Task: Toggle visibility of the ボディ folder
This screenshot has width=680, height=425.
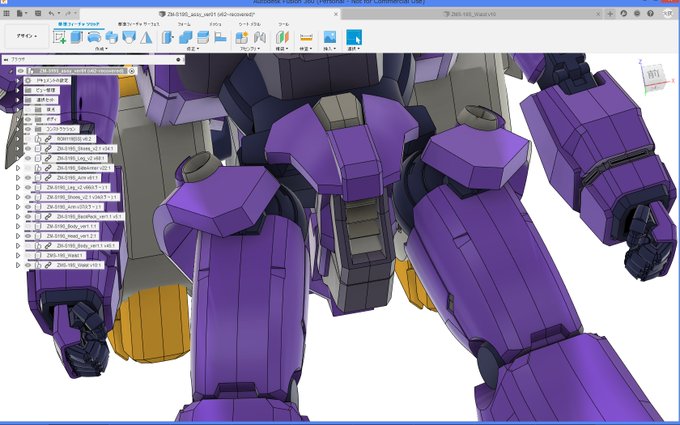Action: point(28,119)
